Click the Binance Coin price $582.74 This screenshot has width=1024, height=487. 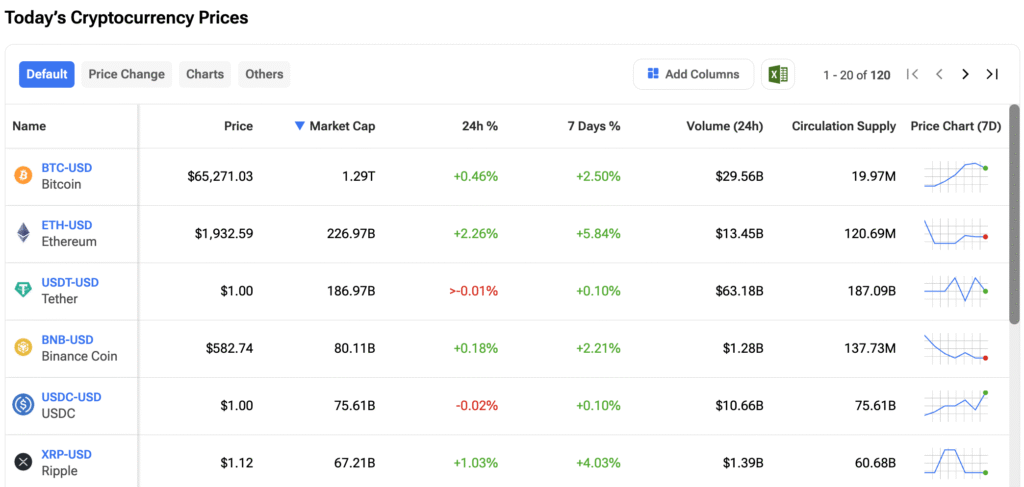[x=229, y=348]
